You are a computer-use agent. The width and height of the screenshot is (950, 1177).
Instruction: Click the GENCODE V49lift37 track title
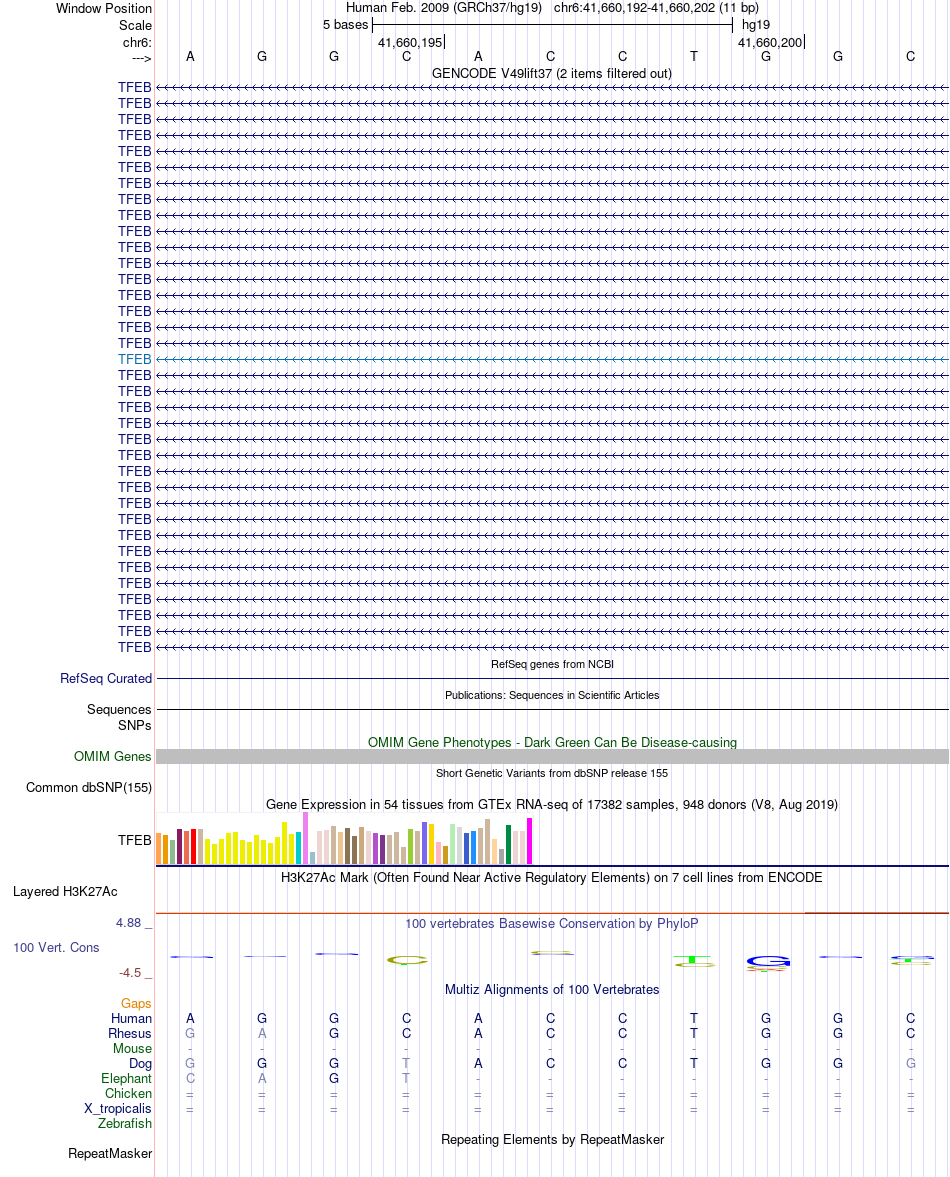(552, 74)
